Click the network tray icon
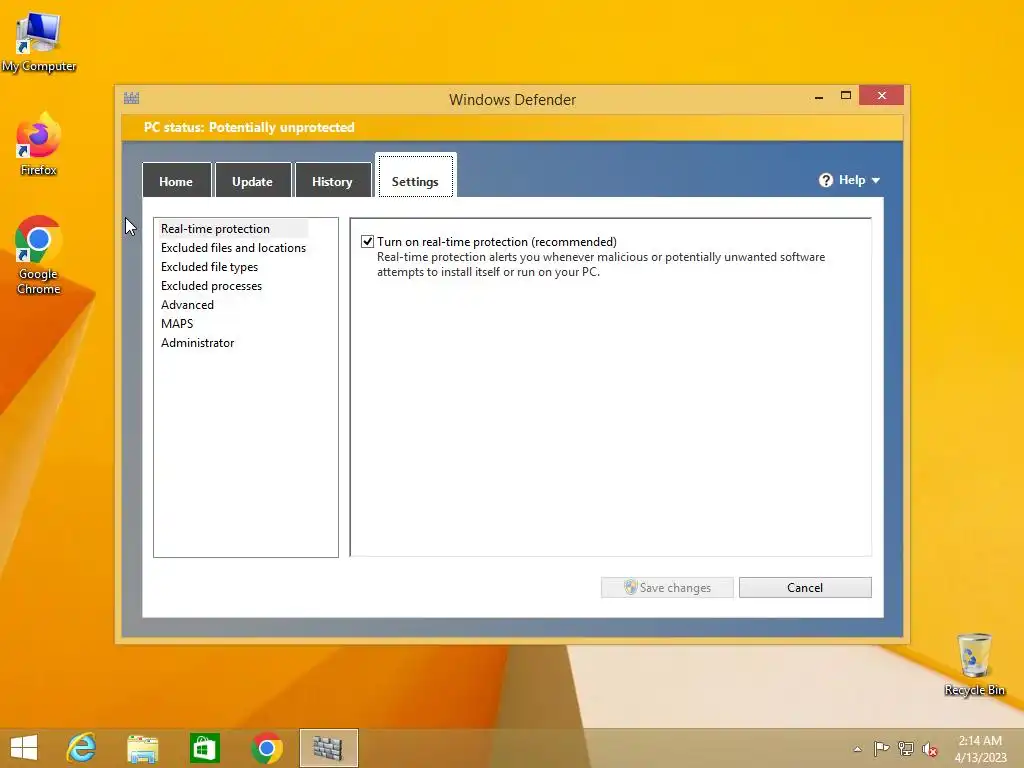Viewport: 1024px width, 768px height. (x=906, y=748)
